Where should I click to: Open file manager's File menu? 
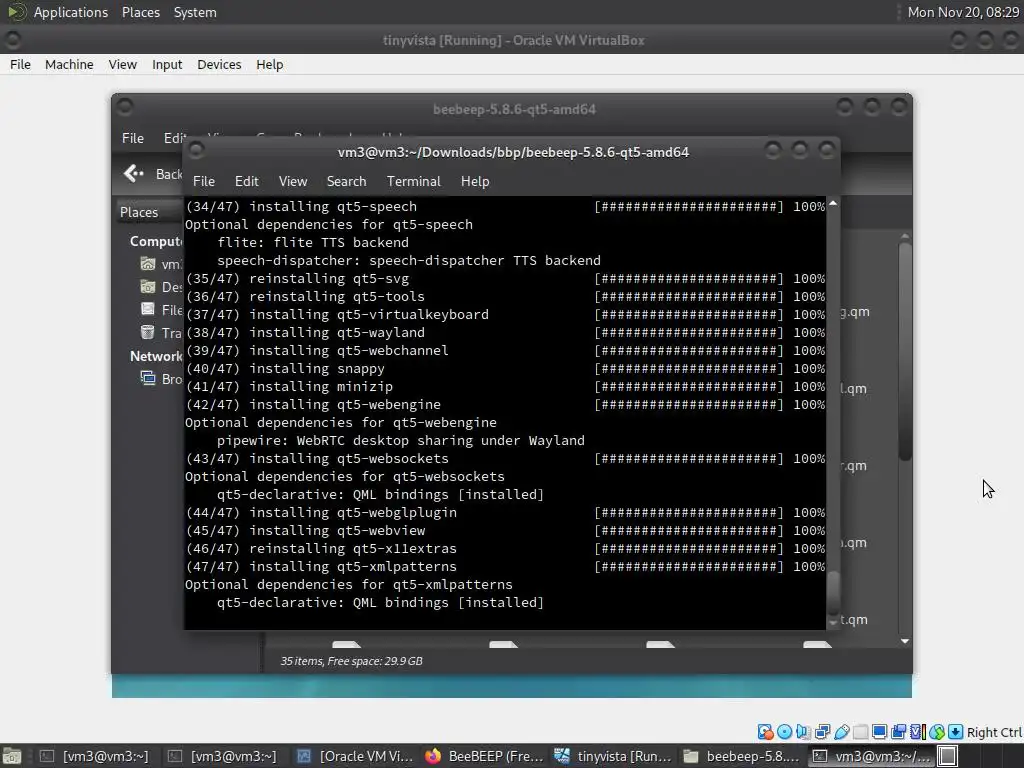point(133,138)
